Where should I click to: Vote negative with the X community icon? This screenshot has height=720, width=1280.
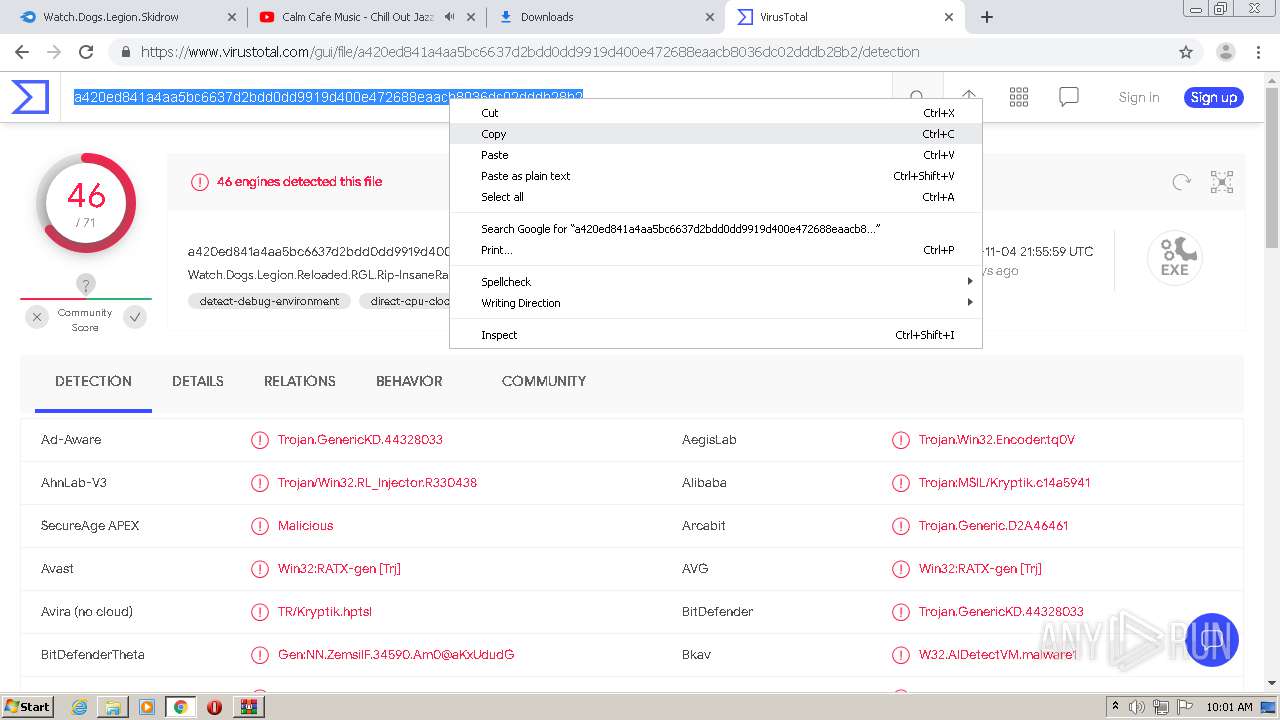click(x=37, y=317)
